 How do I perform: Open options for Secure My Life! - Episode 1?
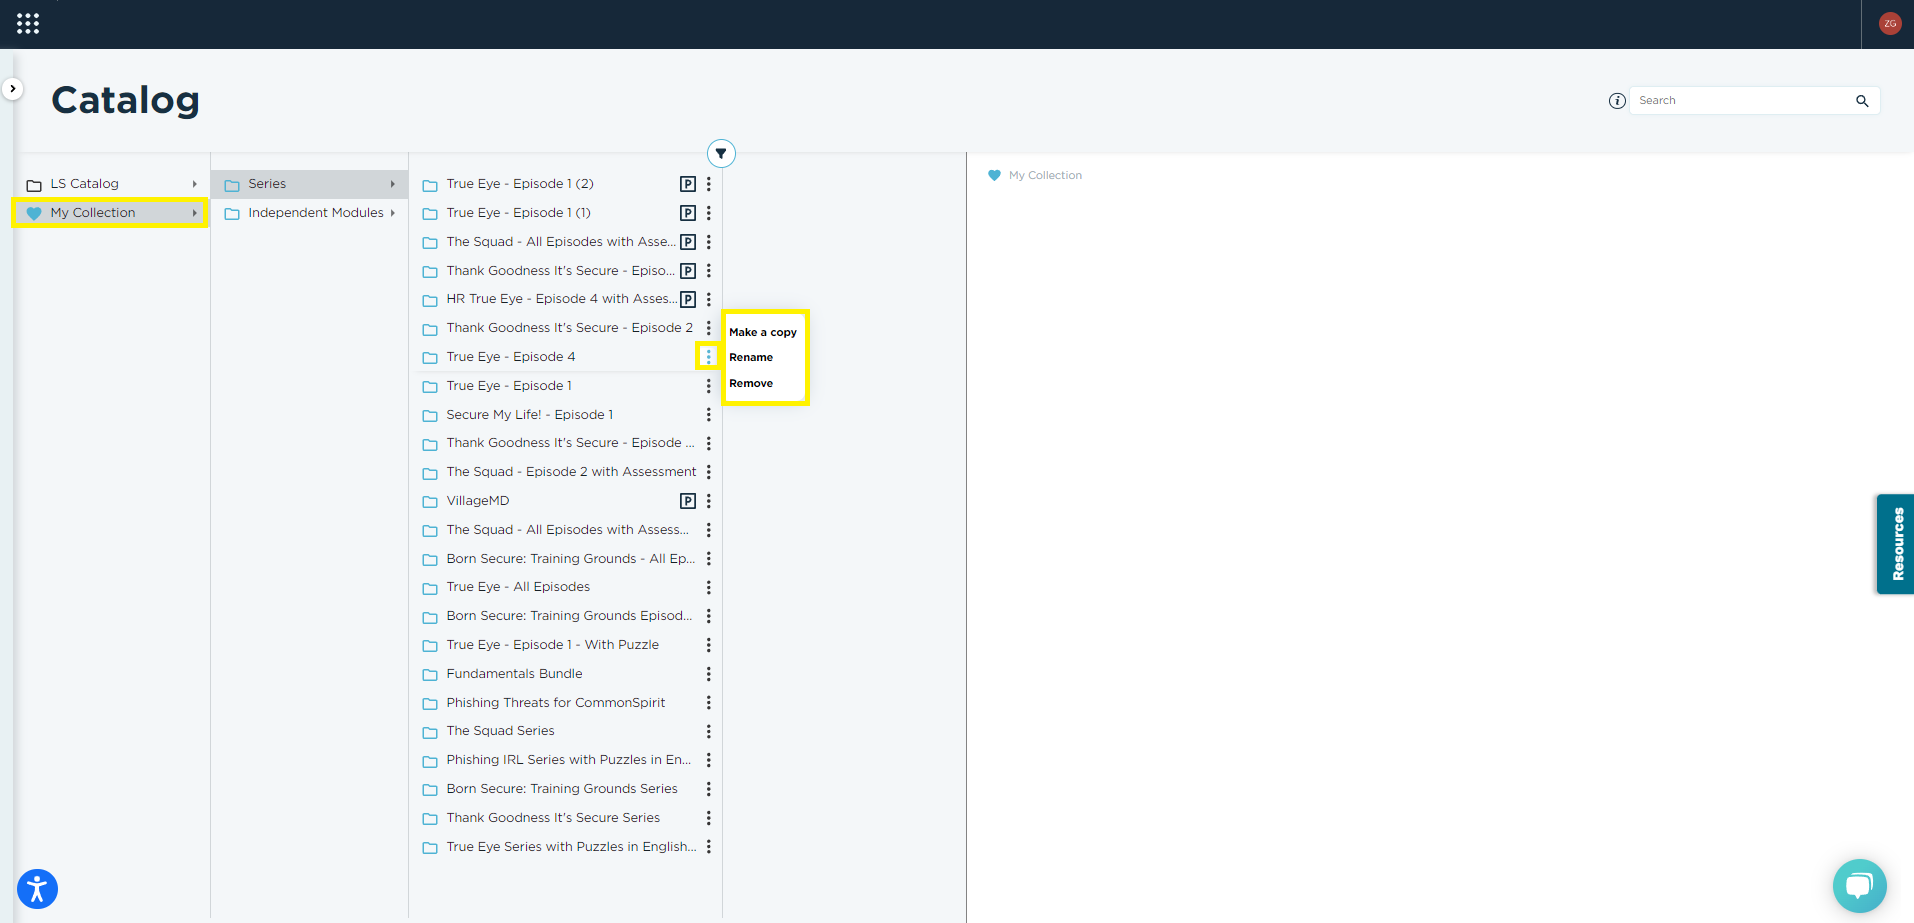pyautogui.click(x=708, y=415)
